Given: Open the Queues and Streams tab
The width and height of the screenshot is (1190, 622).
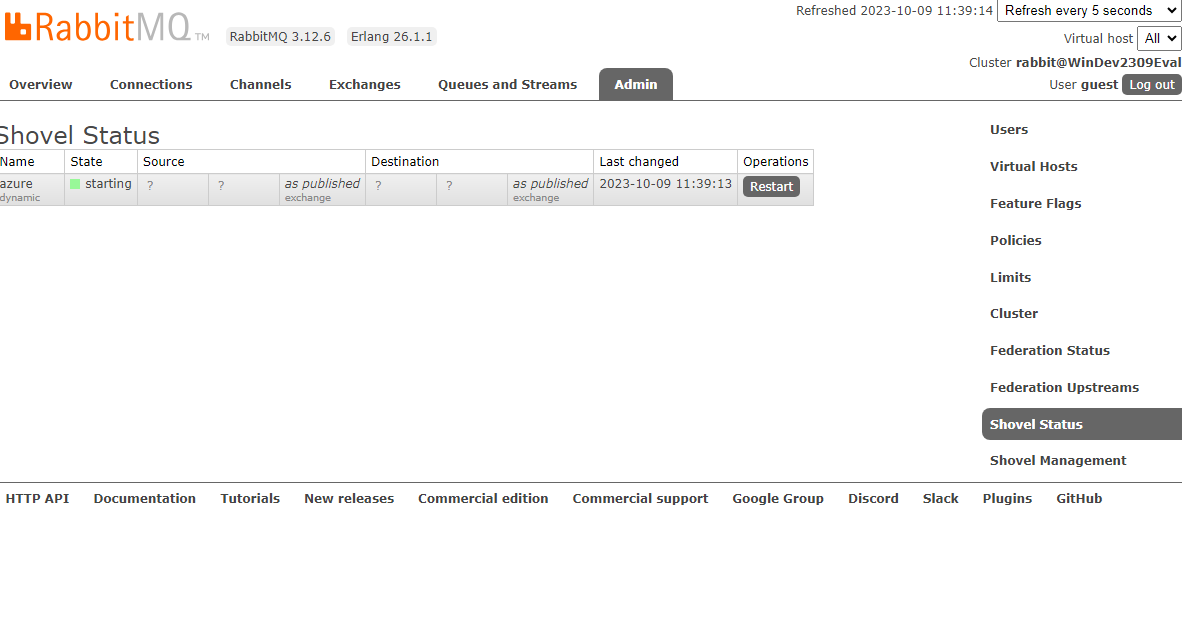Looking at the screenshot, I should [507, 84].
